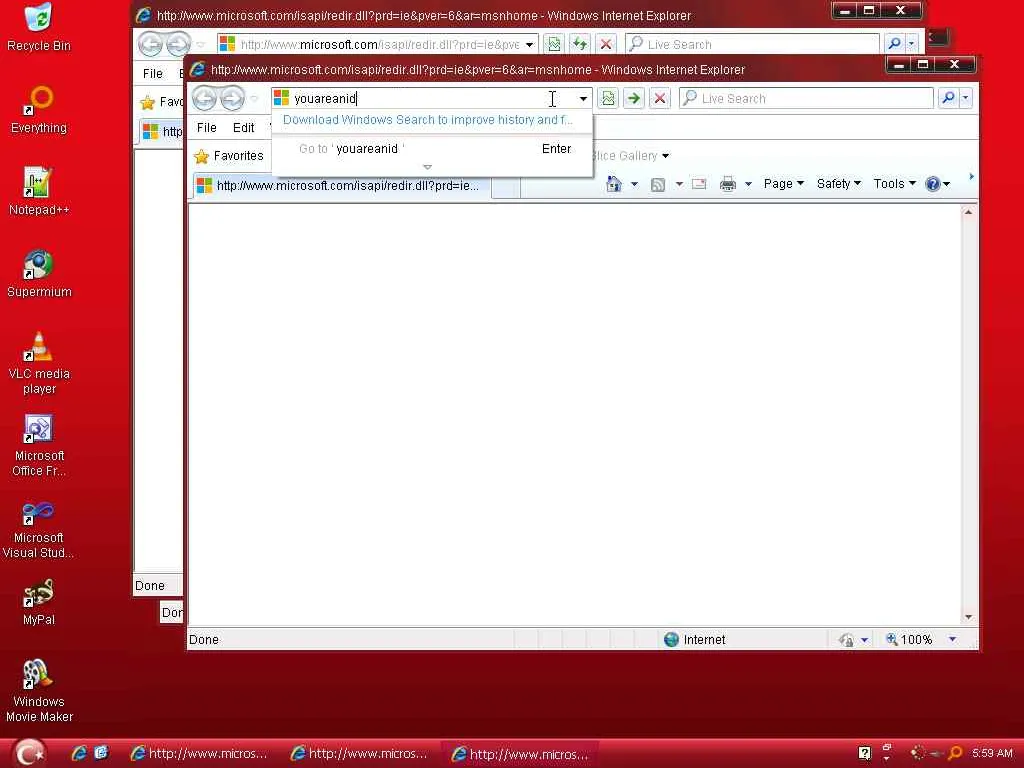Viewport: 1024px width, 768px height.
Task: Open Recycle Bin desktop icon
Action: [39, 27]
